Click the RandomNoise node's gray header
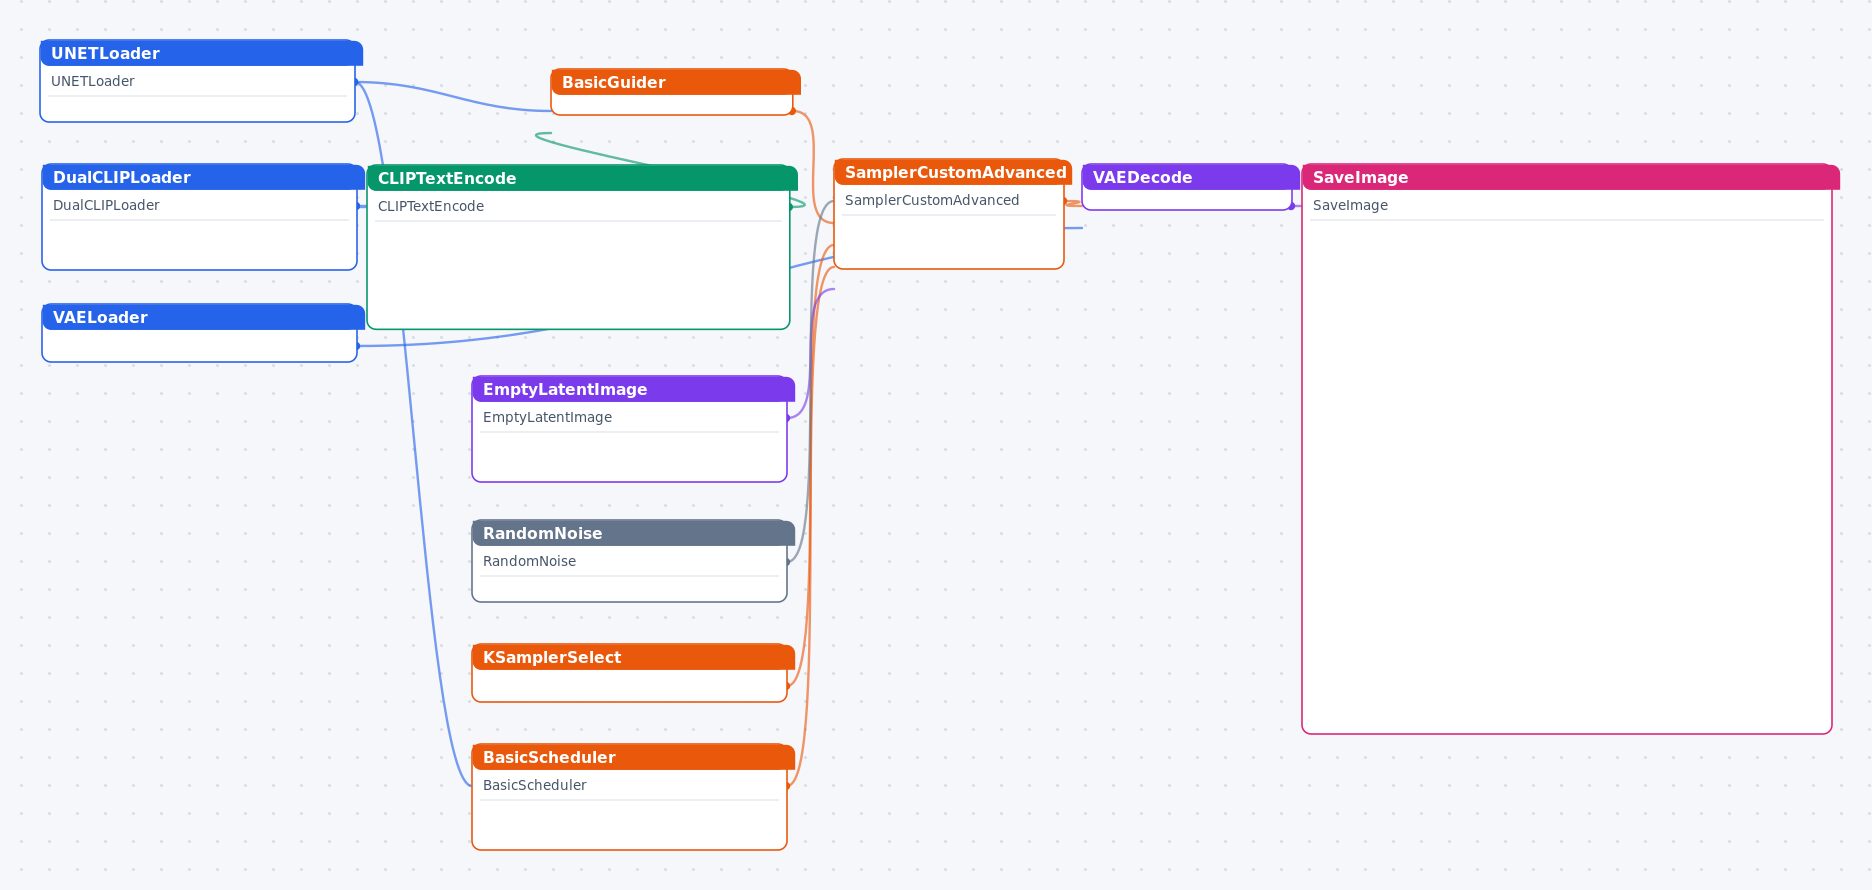Image resolution: width=1872 pixels, height=890 pixels. 633,533
